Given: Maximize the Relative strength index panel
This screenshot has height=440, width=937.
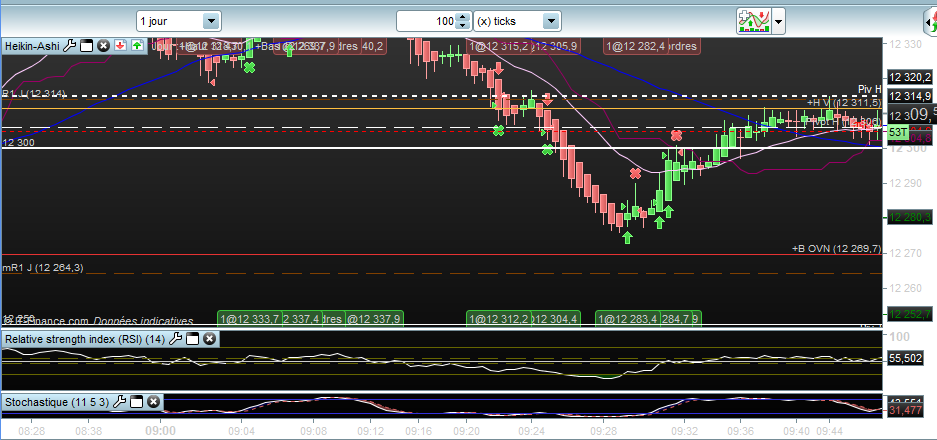Looking at the screenshot, I should pyautogui.click(x=192, y=339).
